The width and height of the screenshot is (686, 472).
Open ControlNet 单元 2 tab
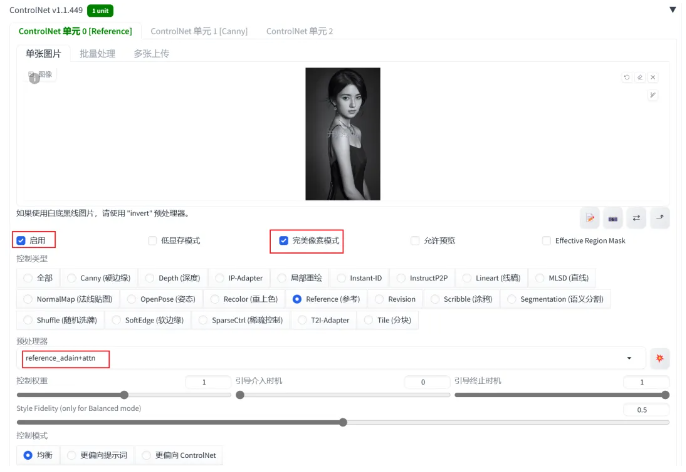[x=300, y=31]
